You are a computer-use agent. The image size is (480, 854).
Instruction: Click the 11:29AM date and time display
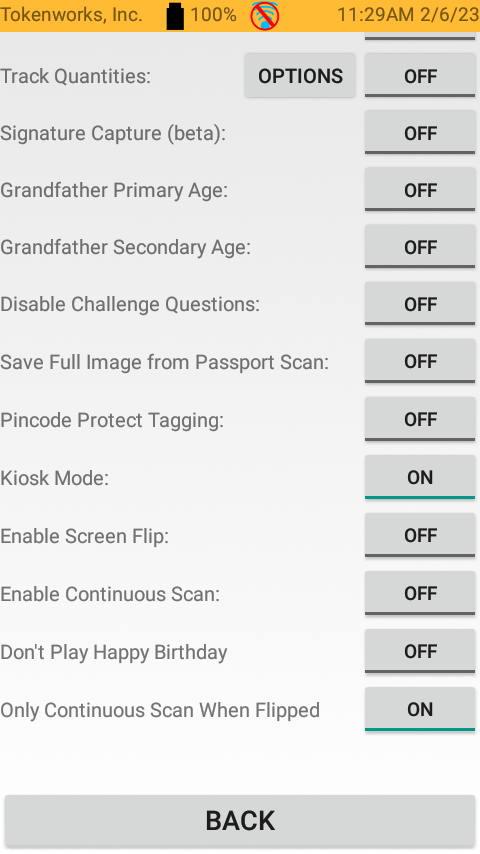[408, 15]
